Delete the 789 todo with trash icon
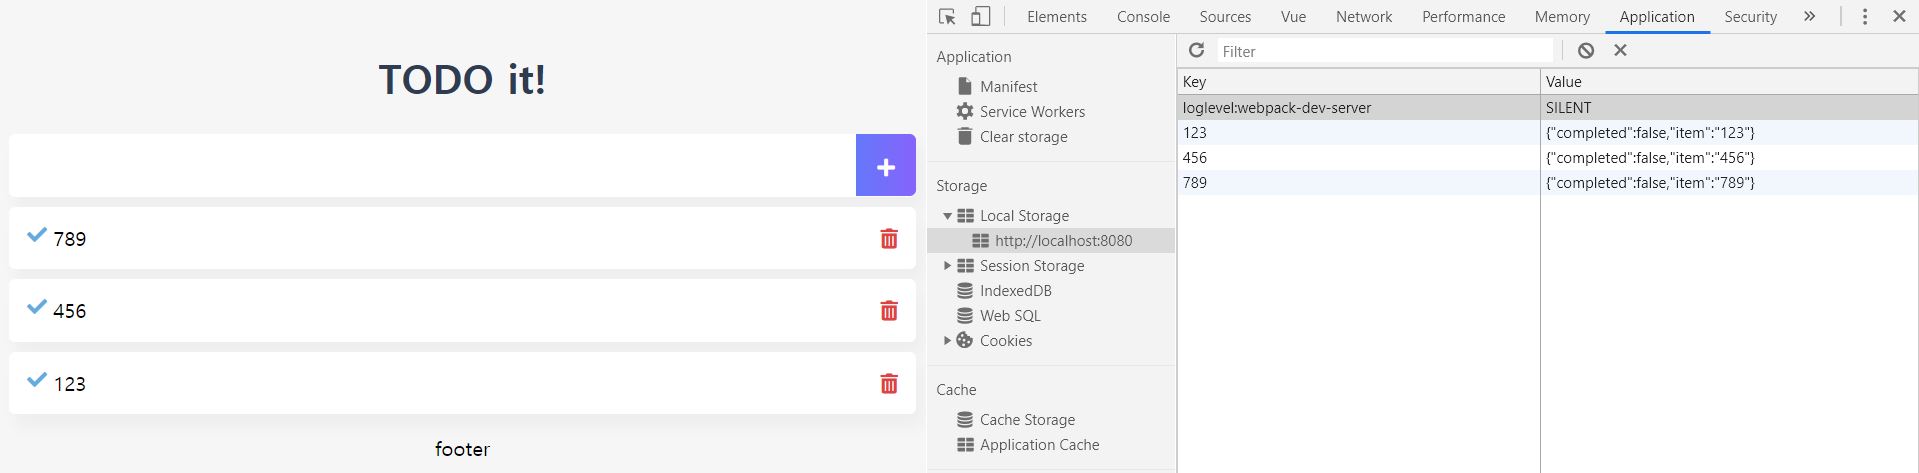The width and height of the screenshot is (1919, 473). click(888, 239)
